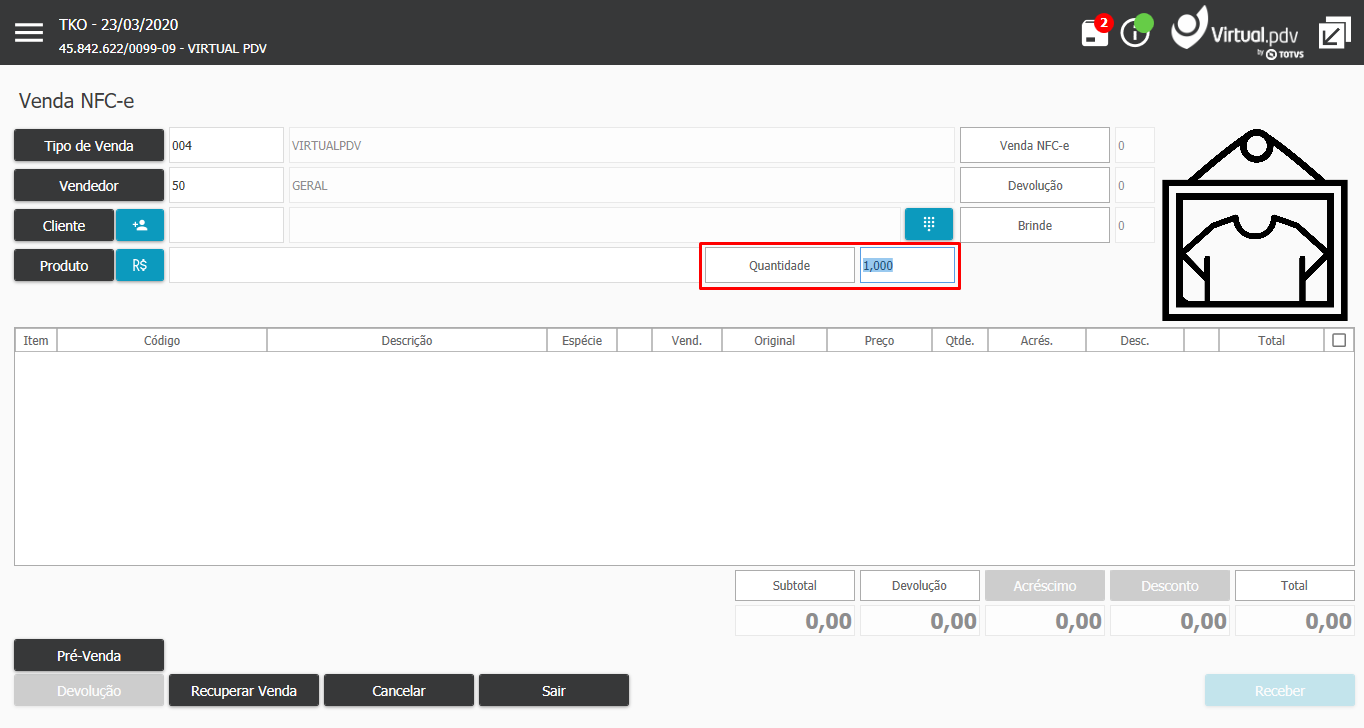Image resolution: width=1364 pixels, height=728 pixels.
Task: Click the dark Devolução button at the bottom left
Action: point(89,690)
